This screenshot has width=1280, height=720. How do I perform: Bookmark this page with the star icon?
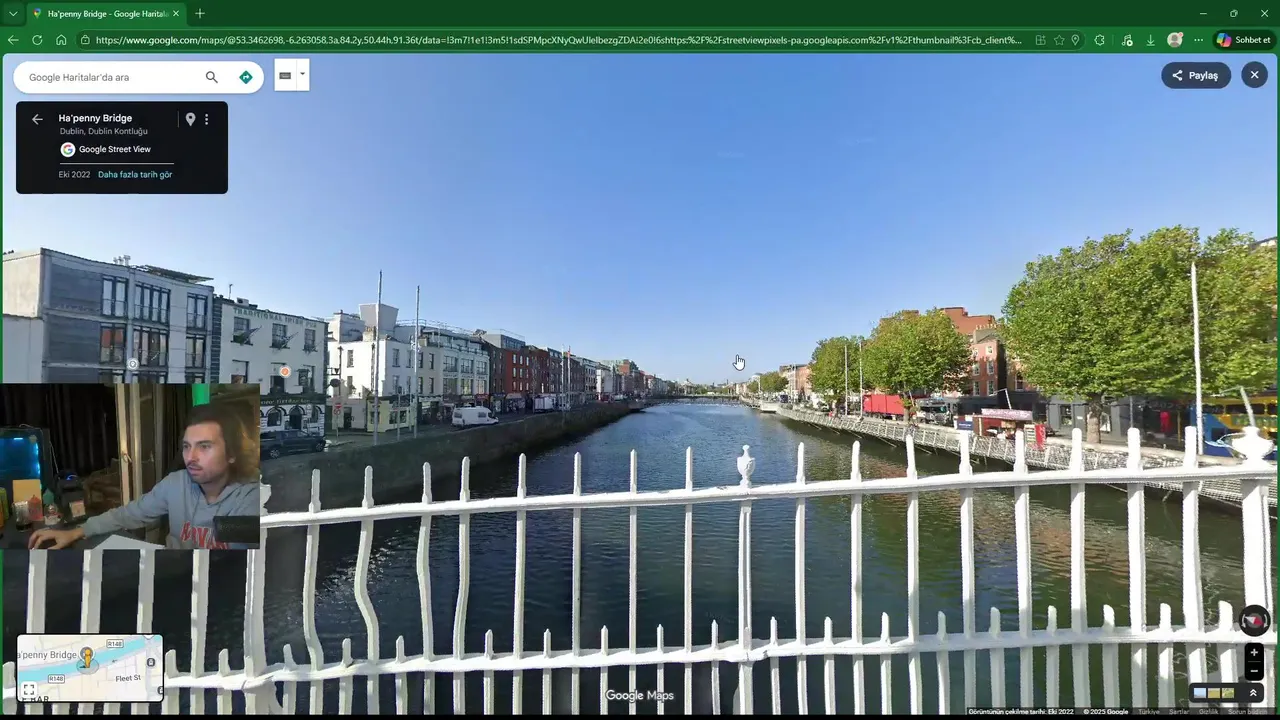(x=1059, y=40)
